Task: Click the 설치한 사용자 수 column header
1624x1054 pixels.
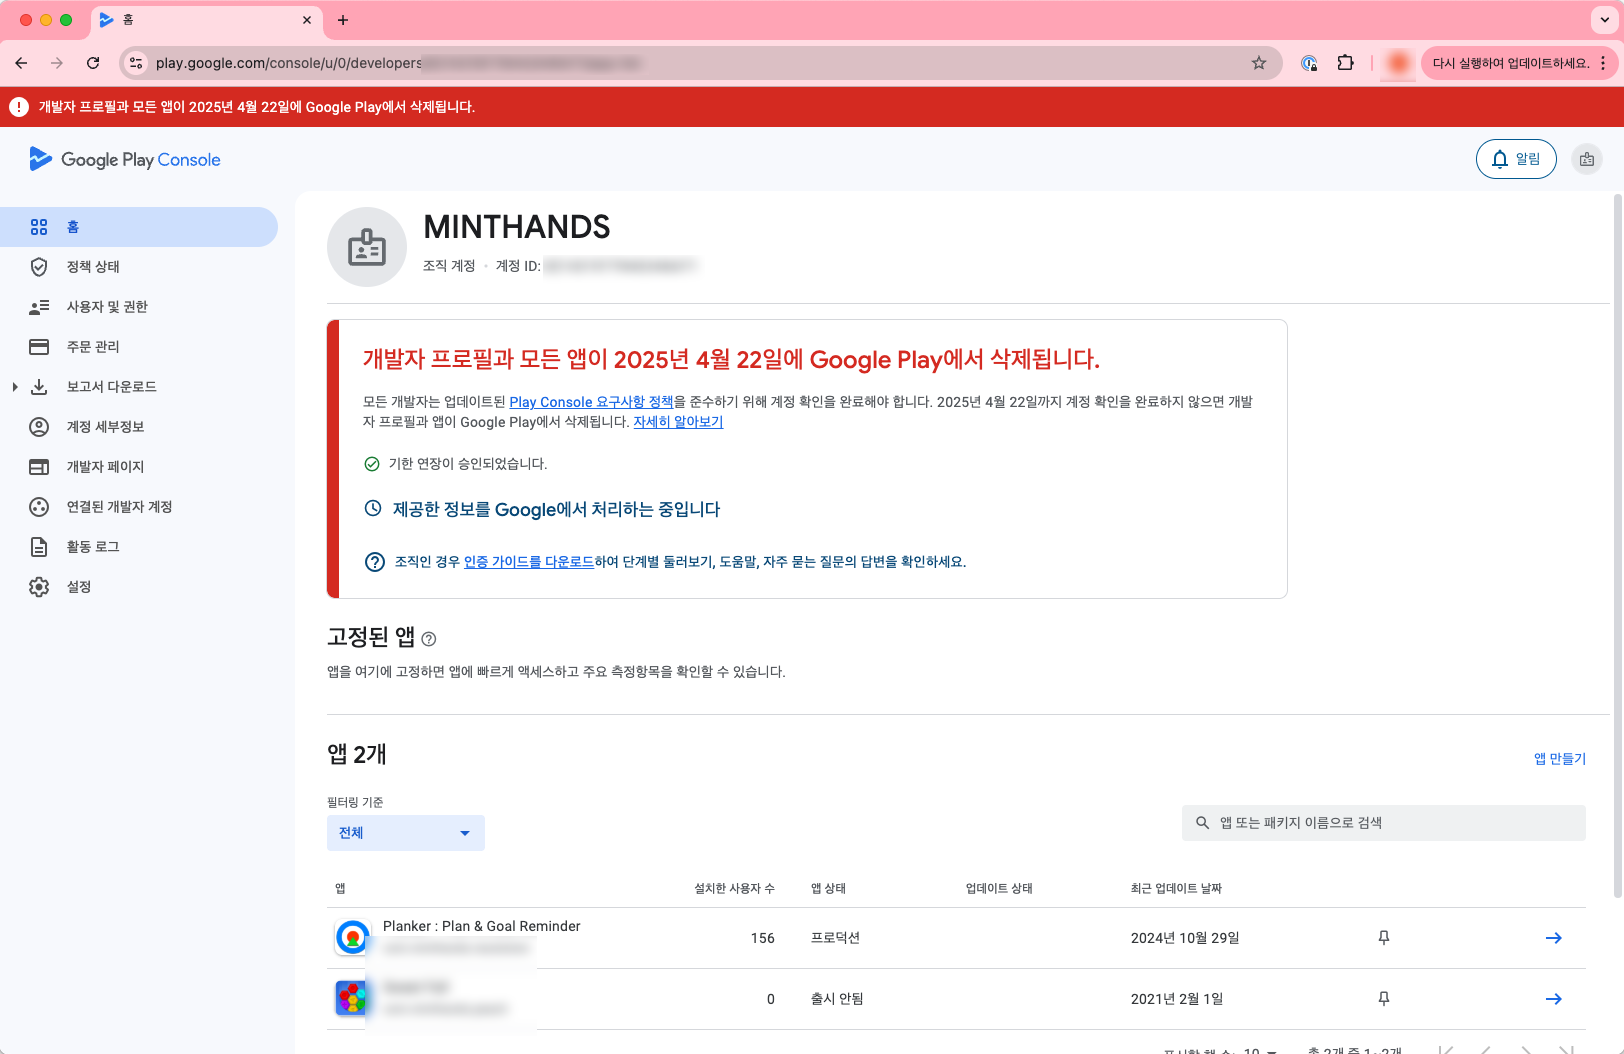Action: click(x=735, y=889)
